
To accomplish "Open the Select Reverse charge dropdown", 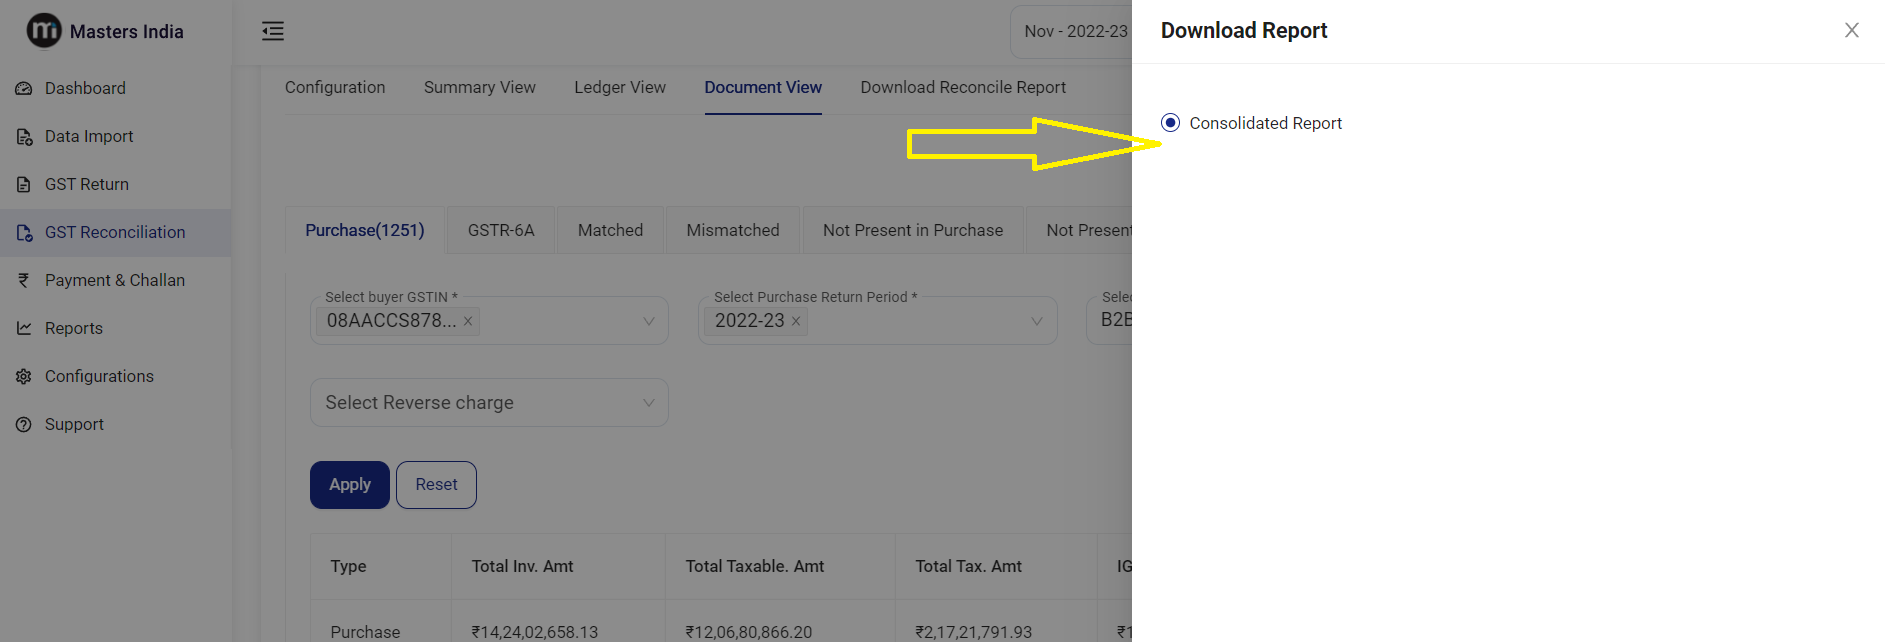I will coord(648,403).
